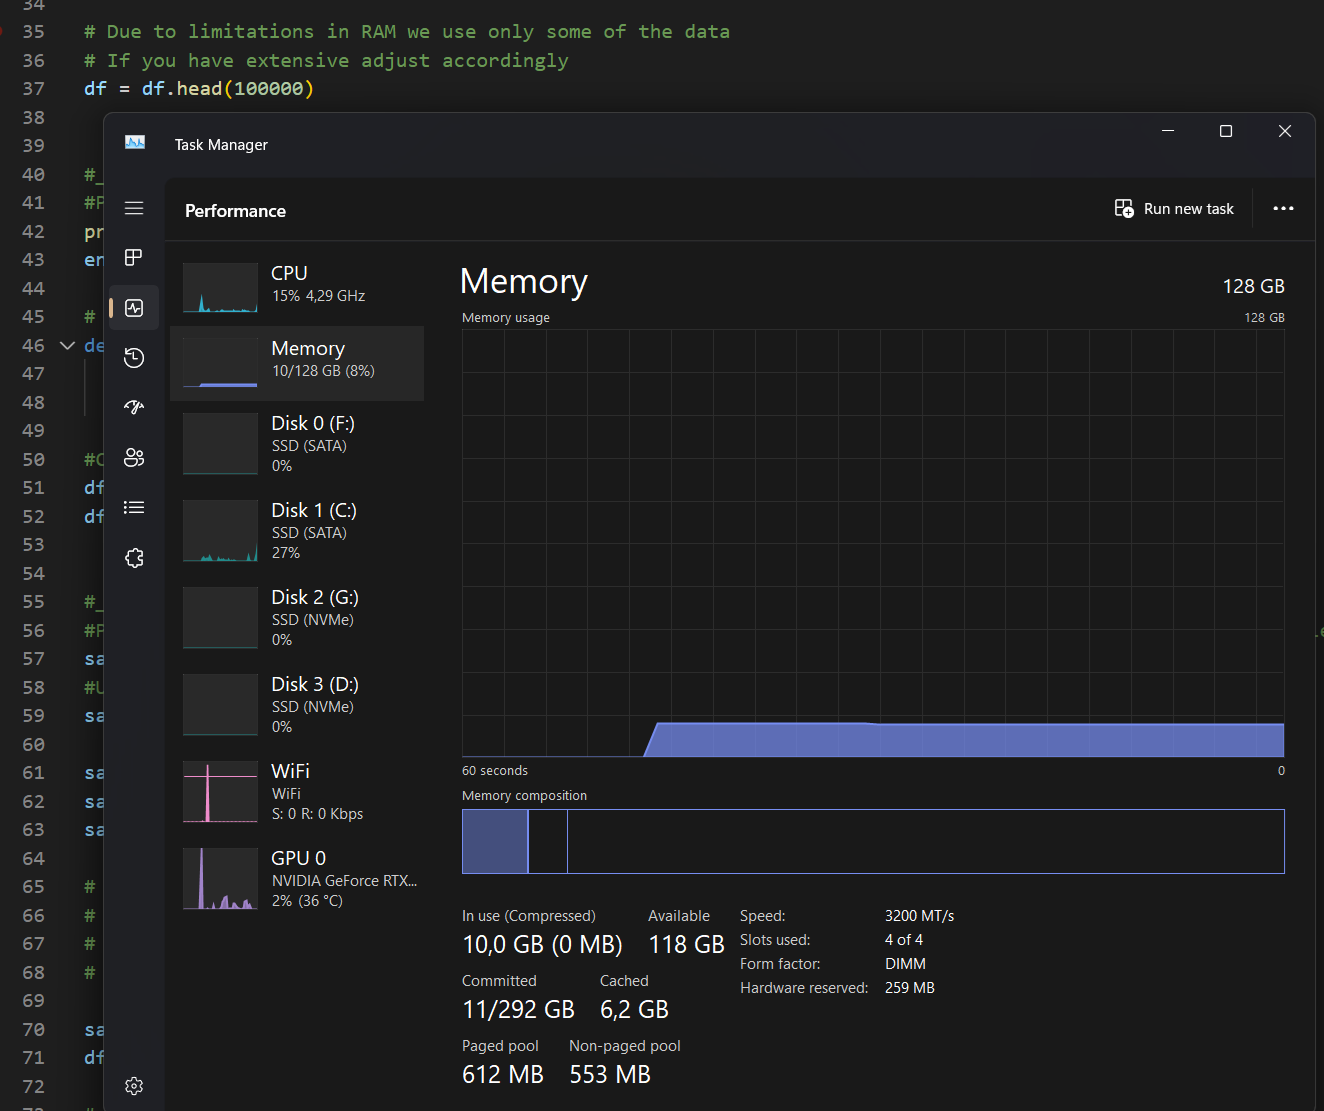Click the in-use segment of Memory composition bar

point(495,841)
